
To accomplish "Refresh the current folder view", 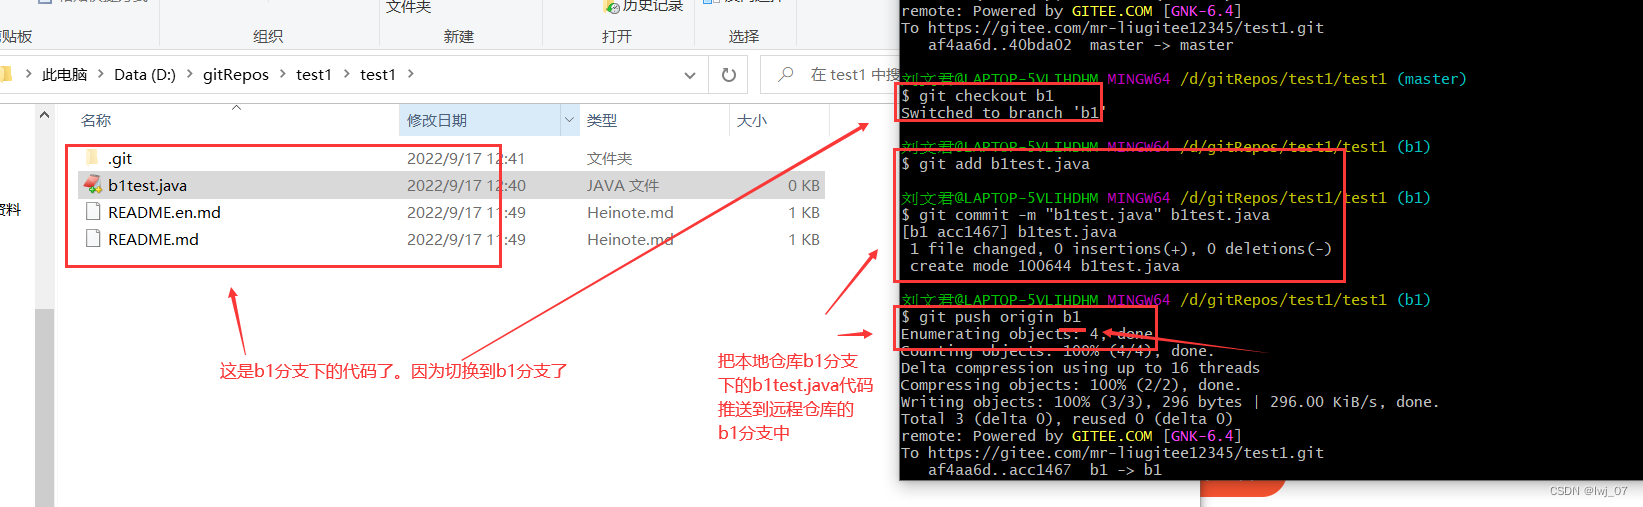I will [729, 75].
